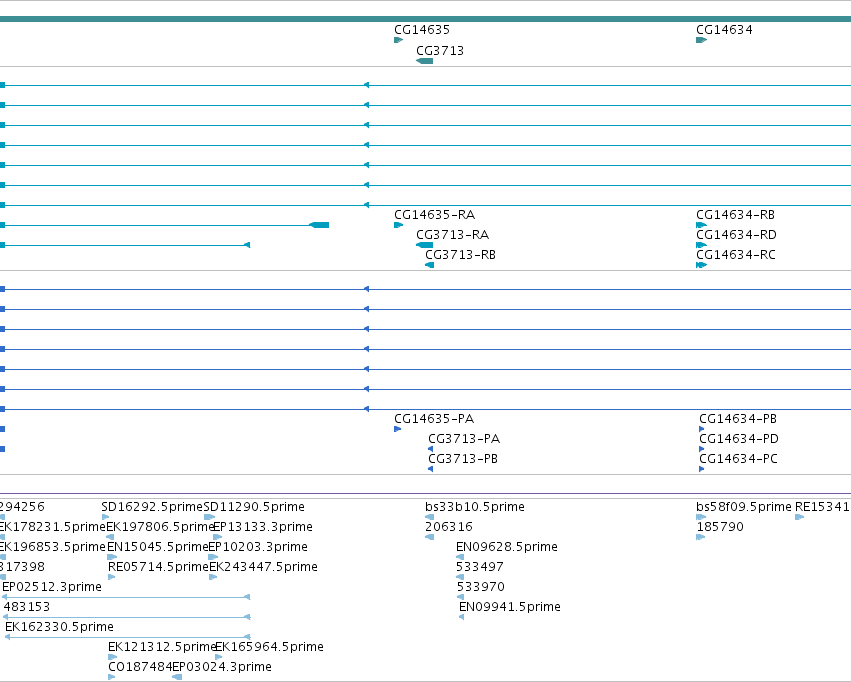
Task: Select the CG14635 gene label
Action: [422, 30]
